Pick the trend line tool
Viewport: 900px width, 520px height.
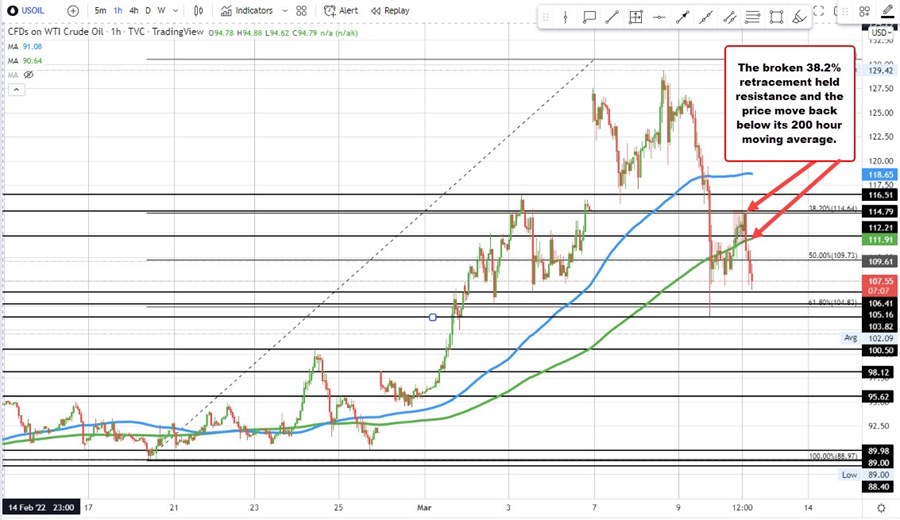(612, 17)
